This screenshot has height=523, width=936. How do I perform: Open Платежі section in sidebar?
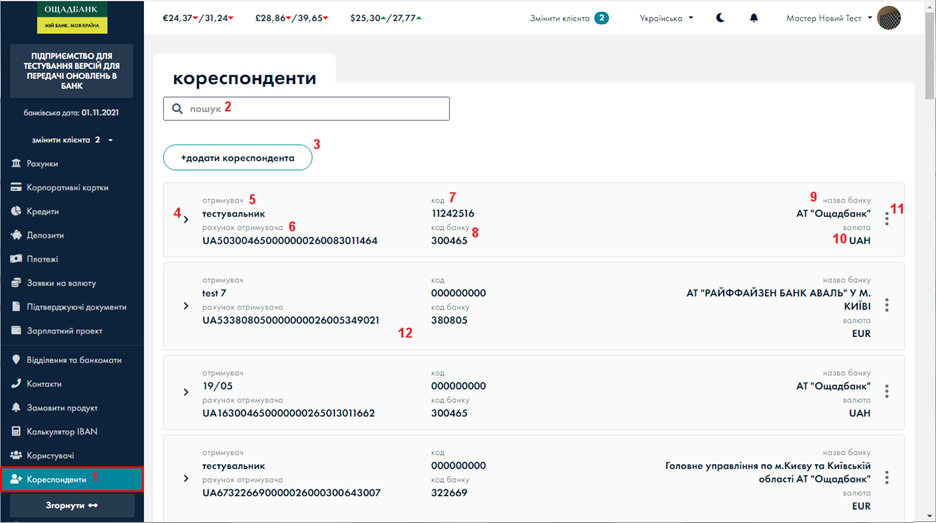(42, 259)
